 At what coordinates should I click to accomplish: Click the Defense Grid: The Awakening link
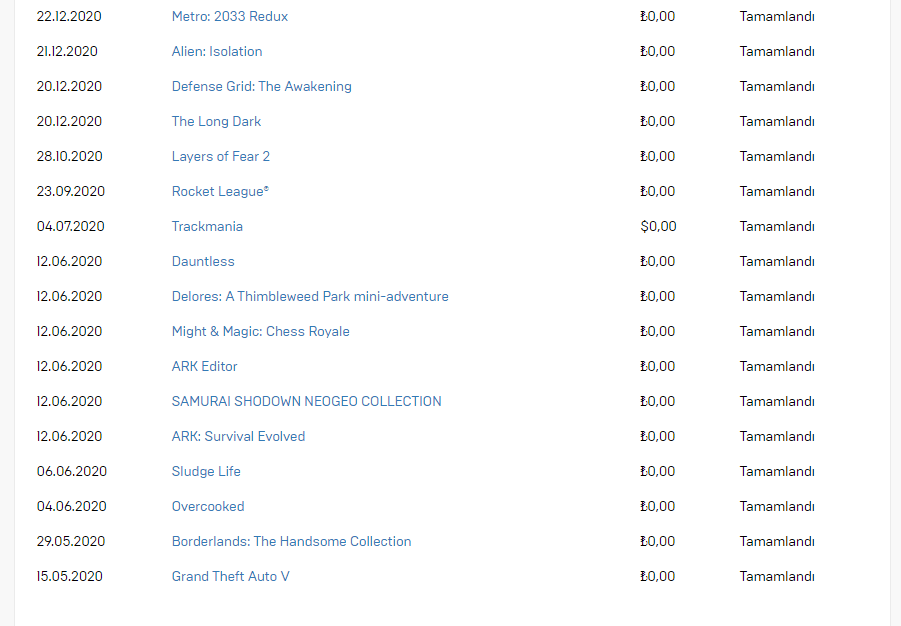coord(261,87)
